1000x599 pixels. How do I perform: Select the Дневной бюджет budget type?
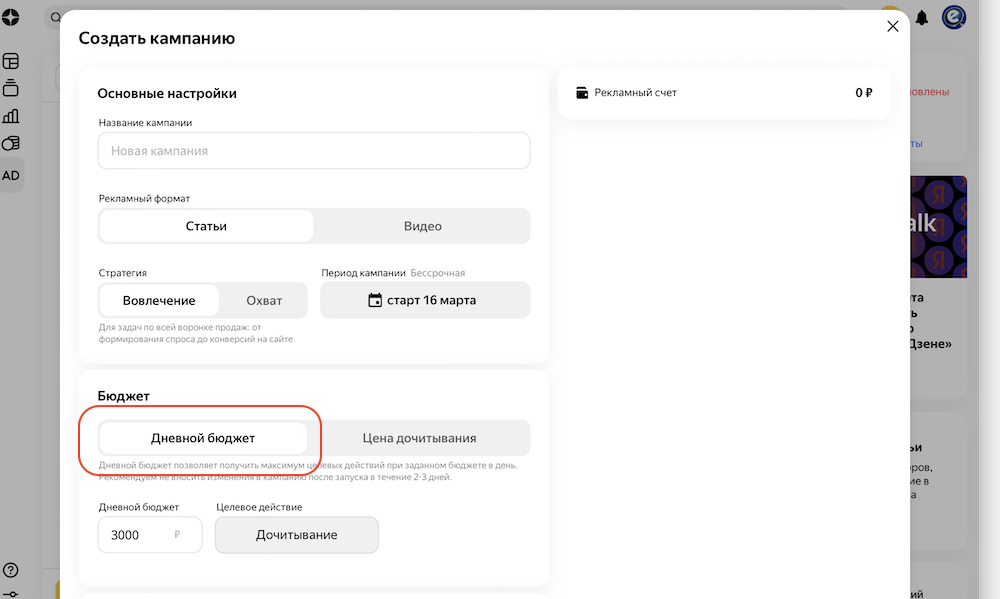tap(203, 438)
